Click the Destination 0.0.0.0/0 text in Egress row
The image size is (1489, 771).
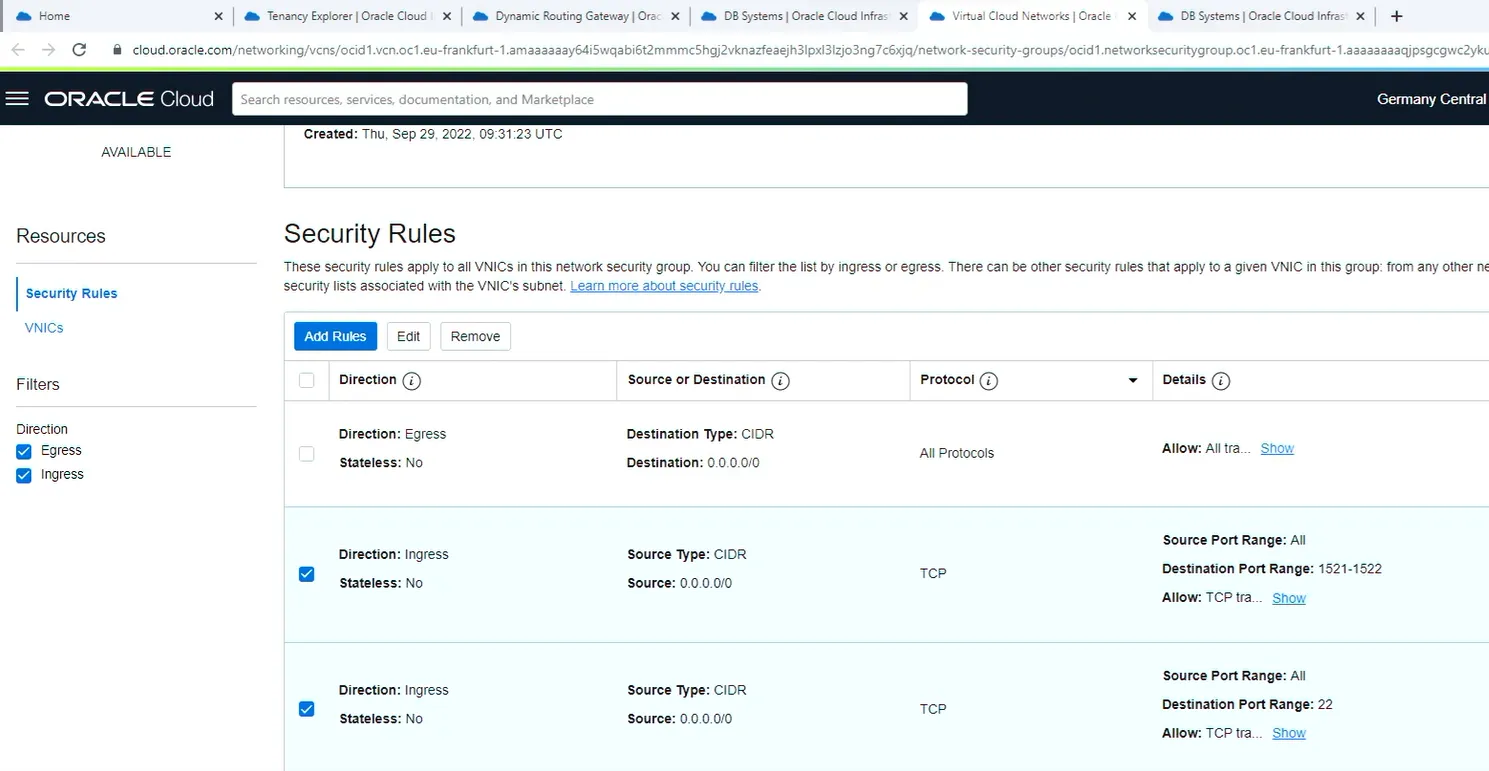(x=693, y=463)
